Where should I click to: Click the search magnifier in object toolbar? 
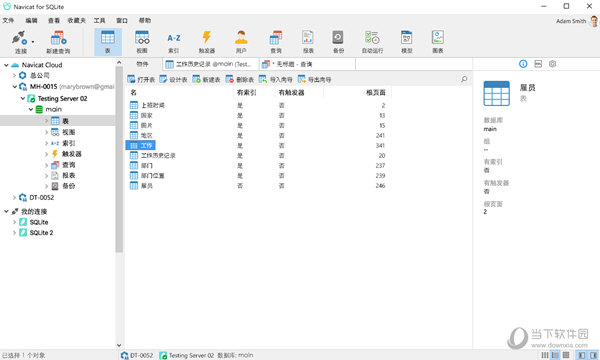464,79
